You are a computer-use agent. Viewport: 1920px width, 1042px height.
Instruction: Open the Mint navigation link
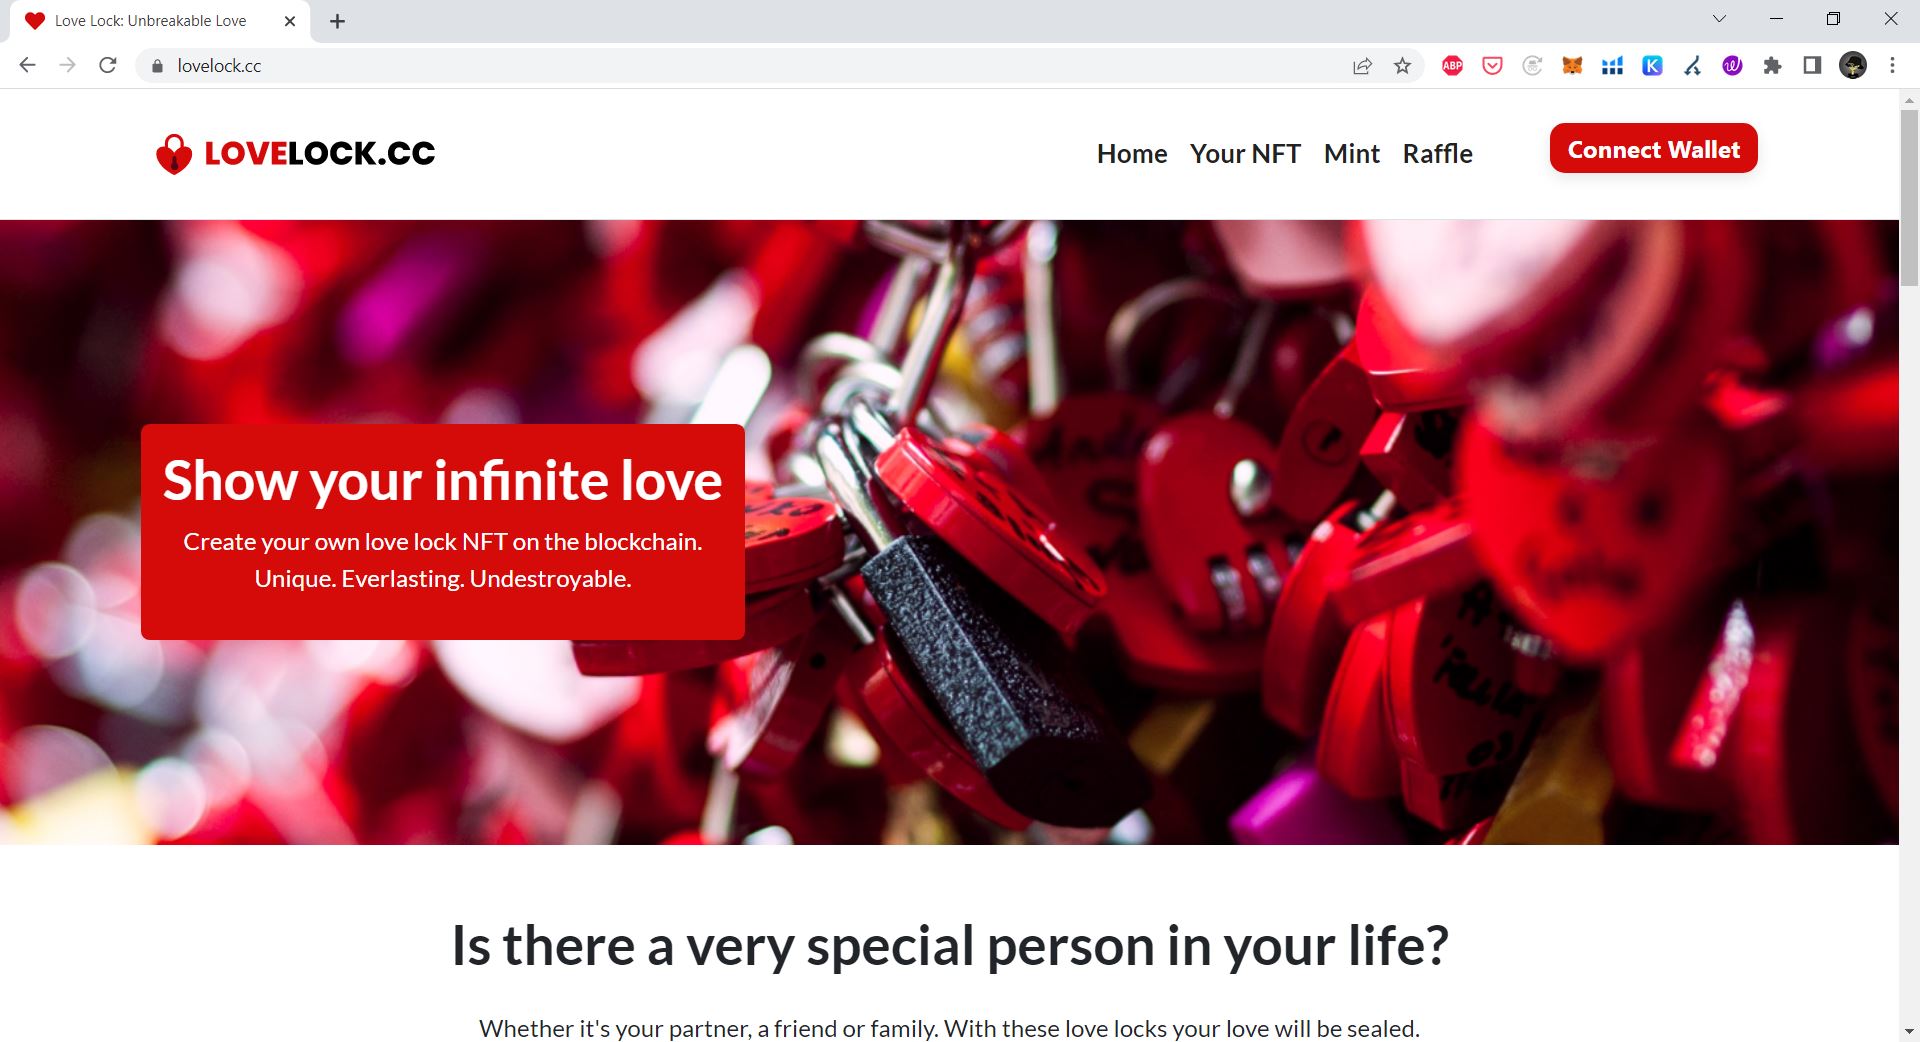click(x=1352, y=154)
